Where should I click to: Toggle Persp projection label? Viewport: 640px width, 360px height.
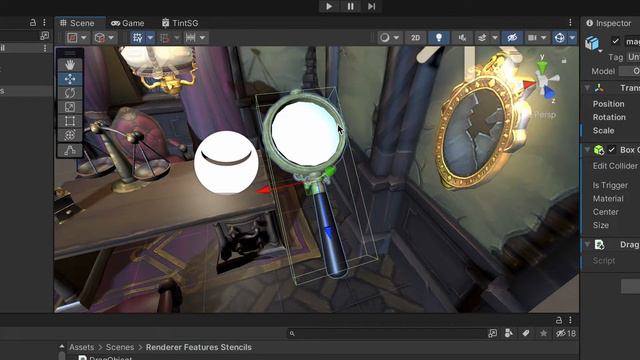[545, 115]
